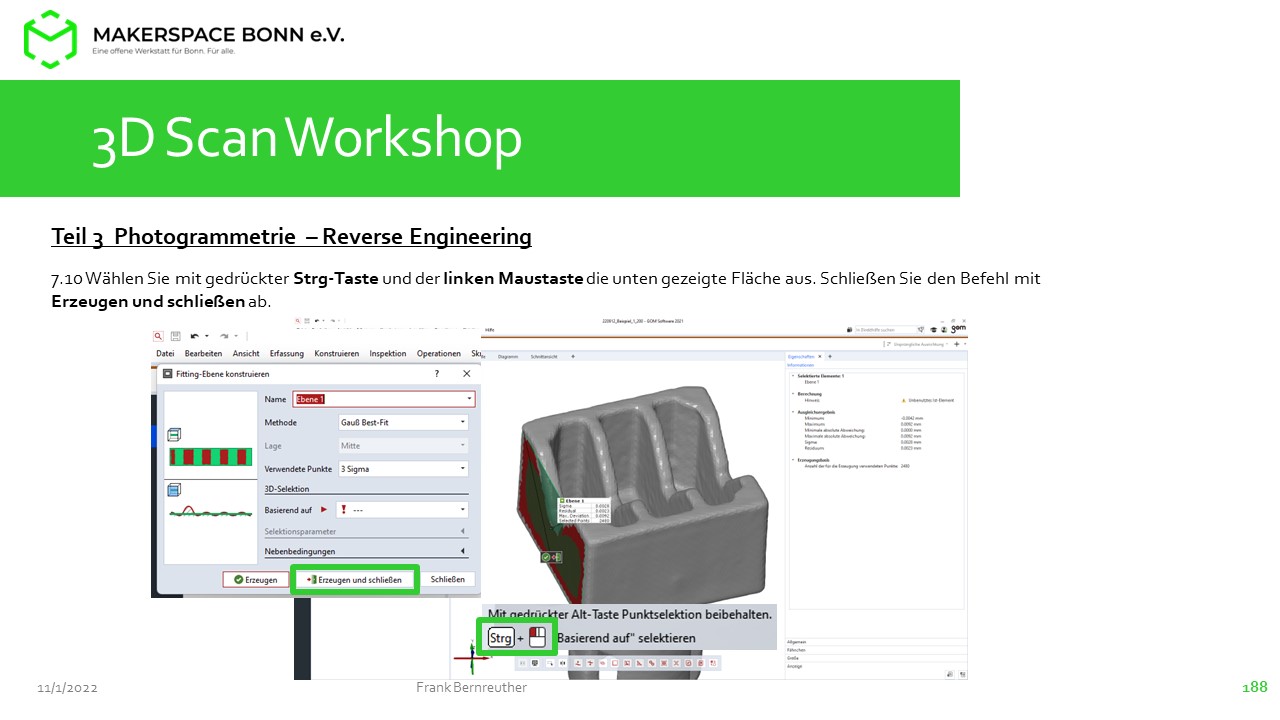Image resolution: width=1280 pixels, height=720 pixels.
Task: Click the last icon in the 3D view bottom toolbar
Action: pos(713,663)
